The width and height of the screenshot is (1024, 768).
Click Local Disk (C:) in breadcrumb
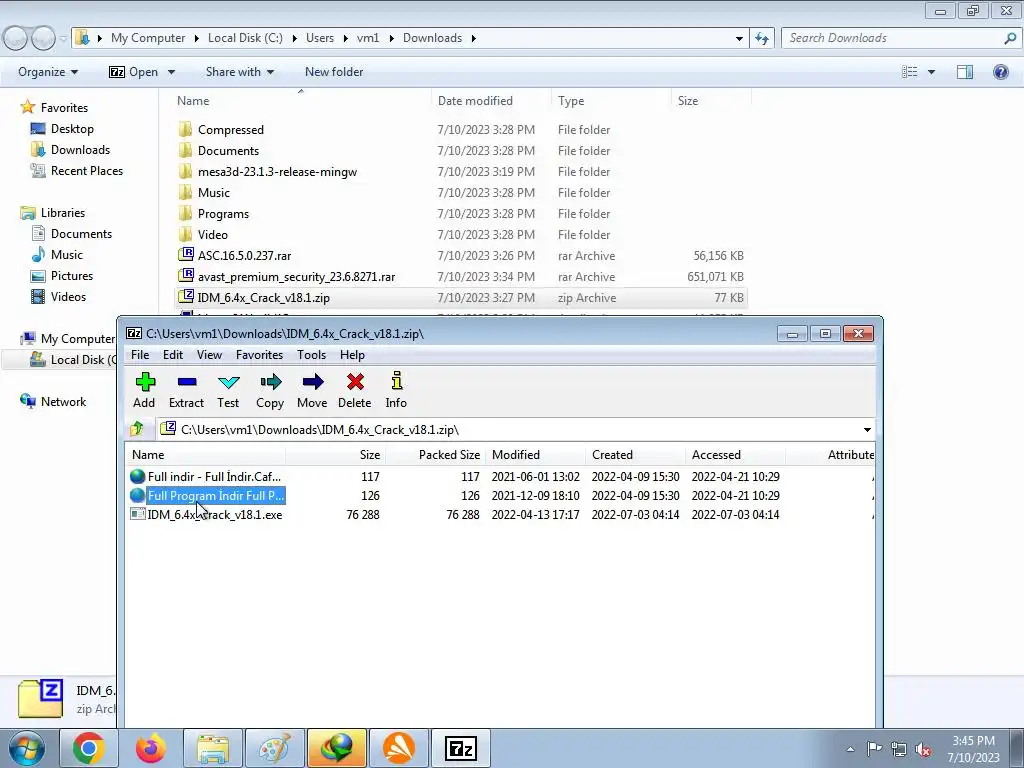click(245, 38)
